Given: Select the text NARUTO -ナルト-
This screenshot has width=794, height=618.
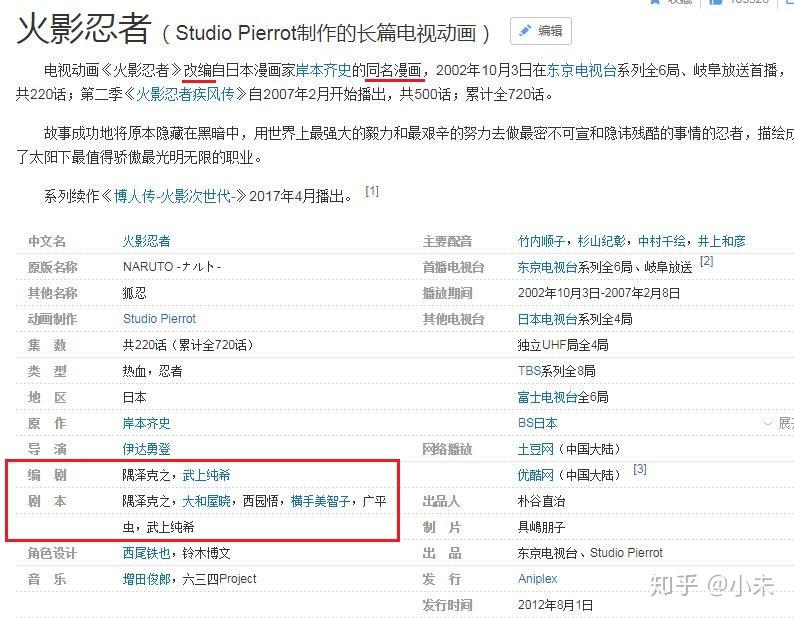Looking at the screenshot, I should point(172,266).
